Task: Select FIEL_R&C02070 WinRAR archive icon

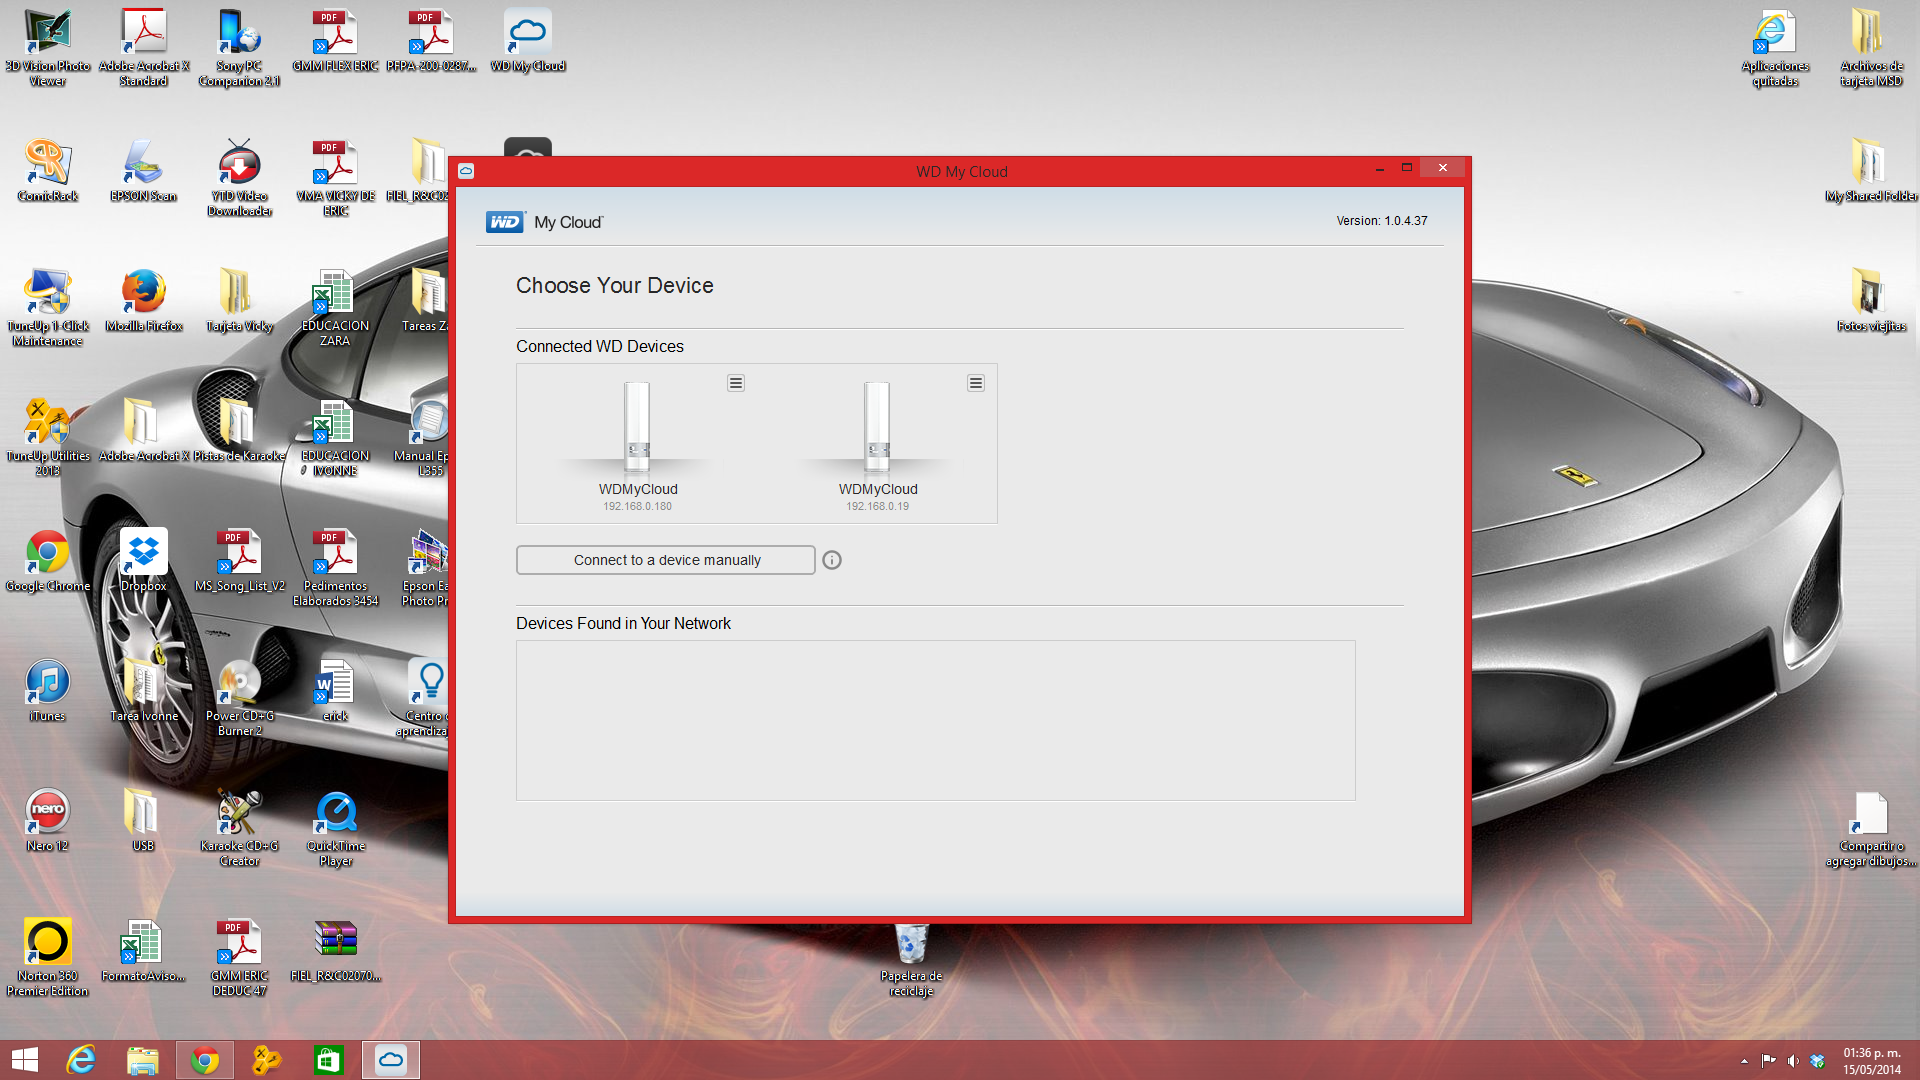Action: 335,950
